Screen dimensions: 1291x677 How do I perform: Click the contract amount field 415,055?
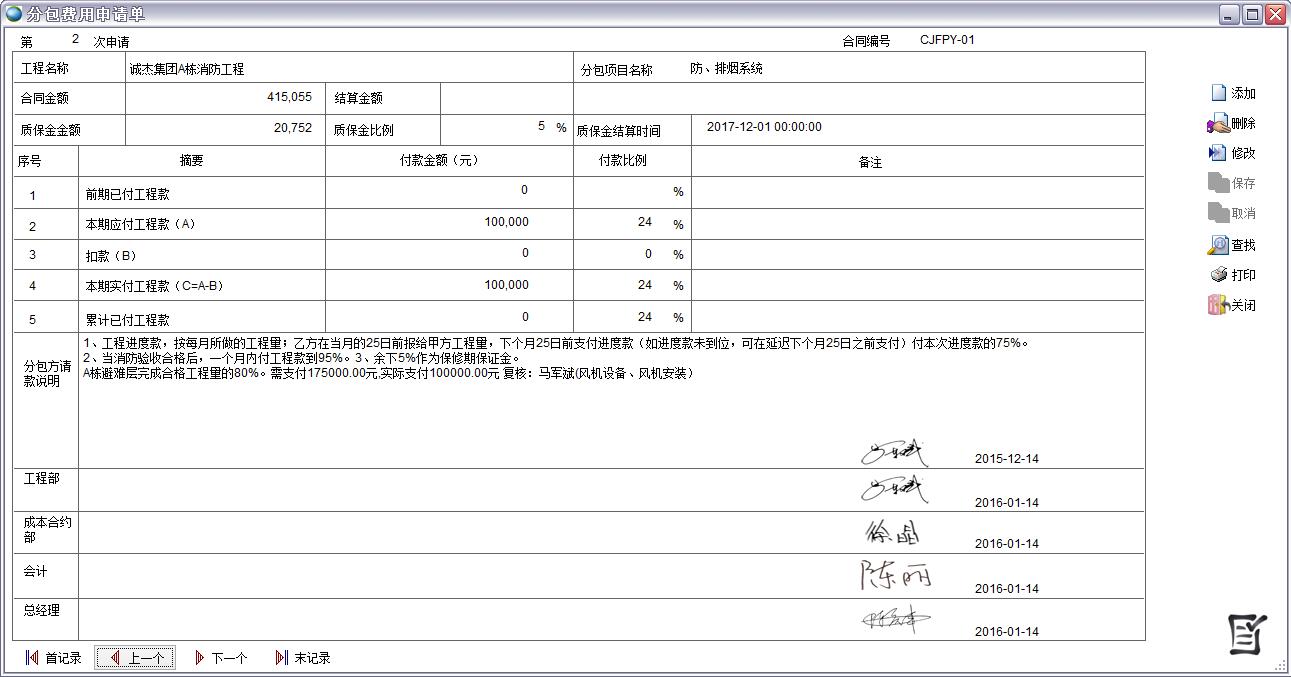pos(225,98)
